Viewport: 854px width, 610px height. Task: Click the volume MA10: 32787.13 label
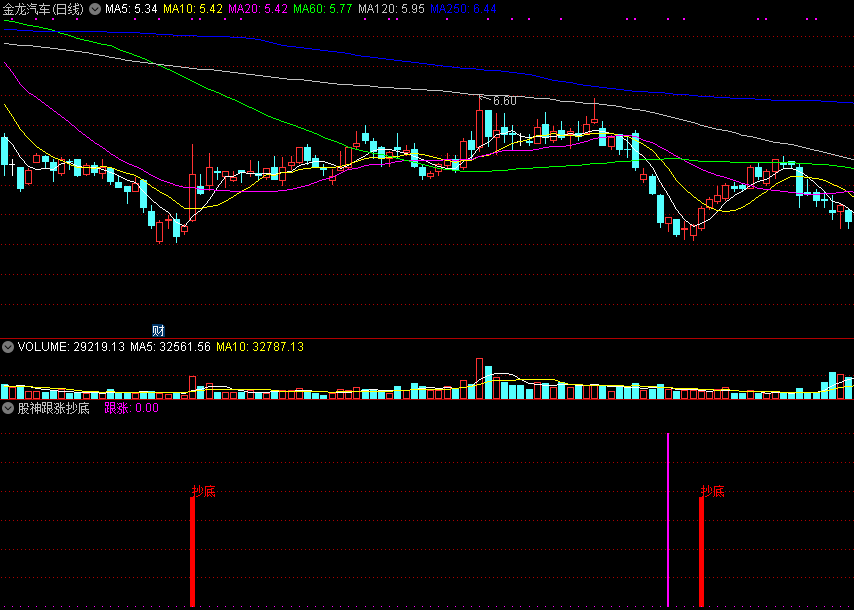click(260, 347)
